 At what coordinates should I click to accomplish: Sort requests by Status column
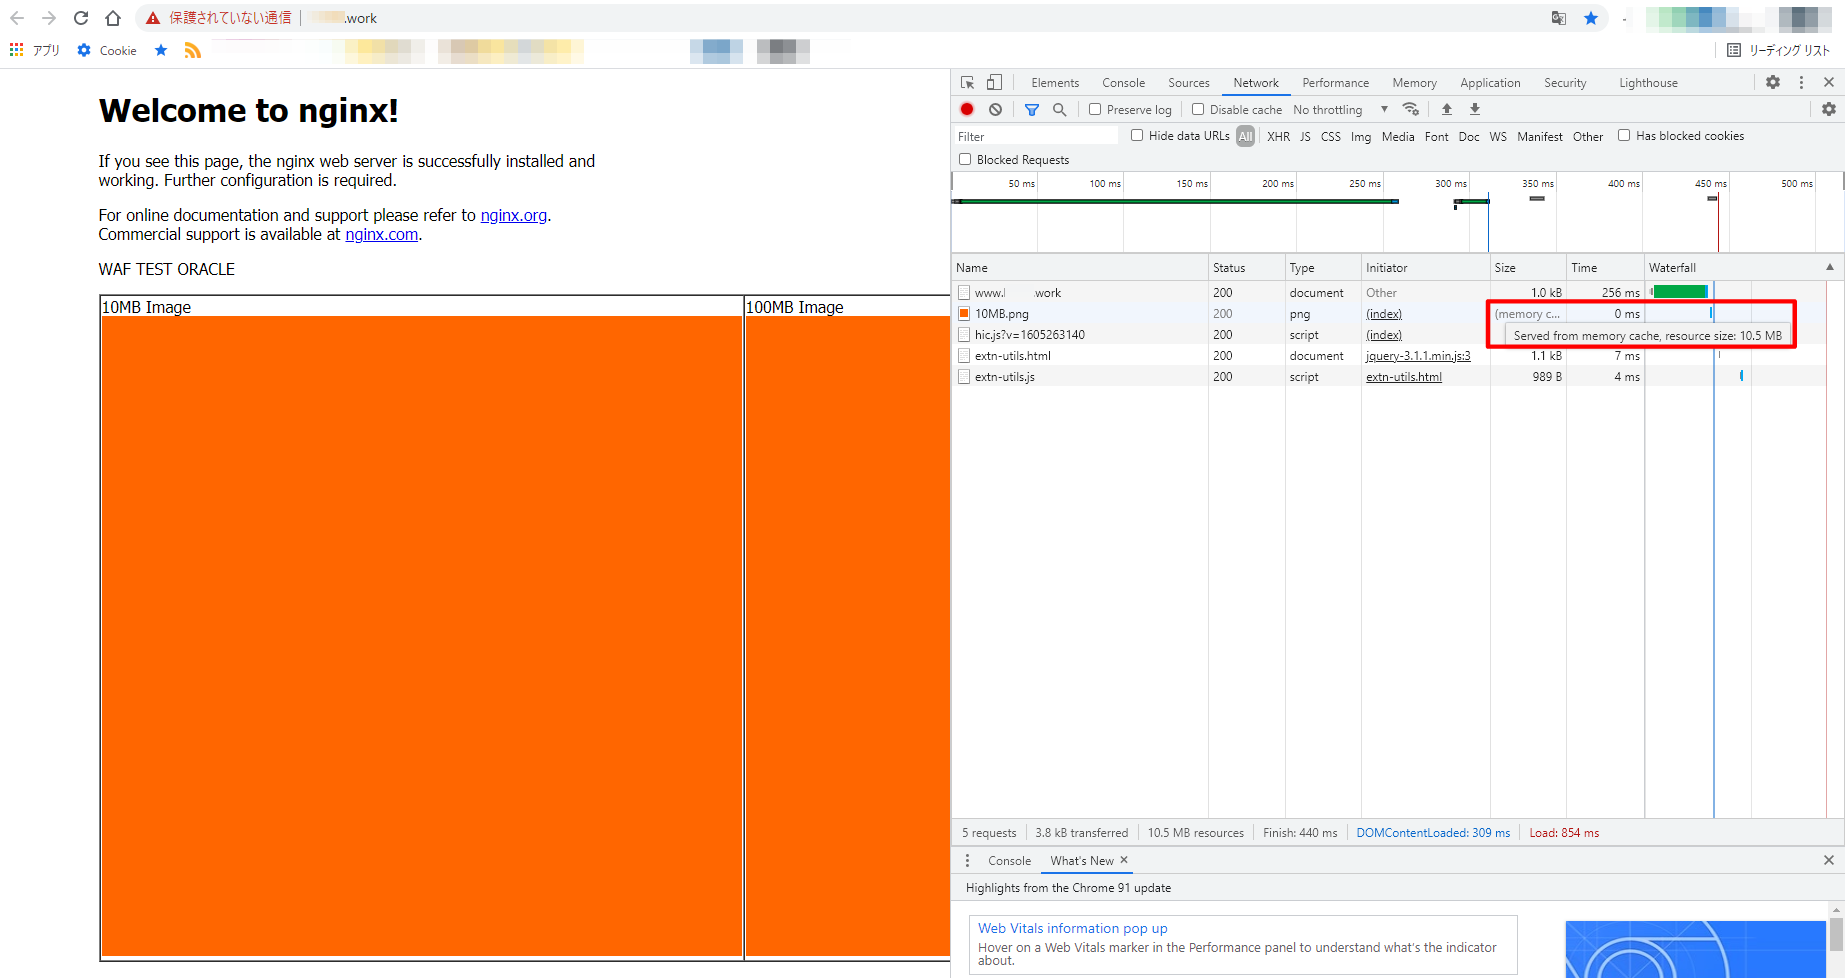click(x=1246, y=267)
